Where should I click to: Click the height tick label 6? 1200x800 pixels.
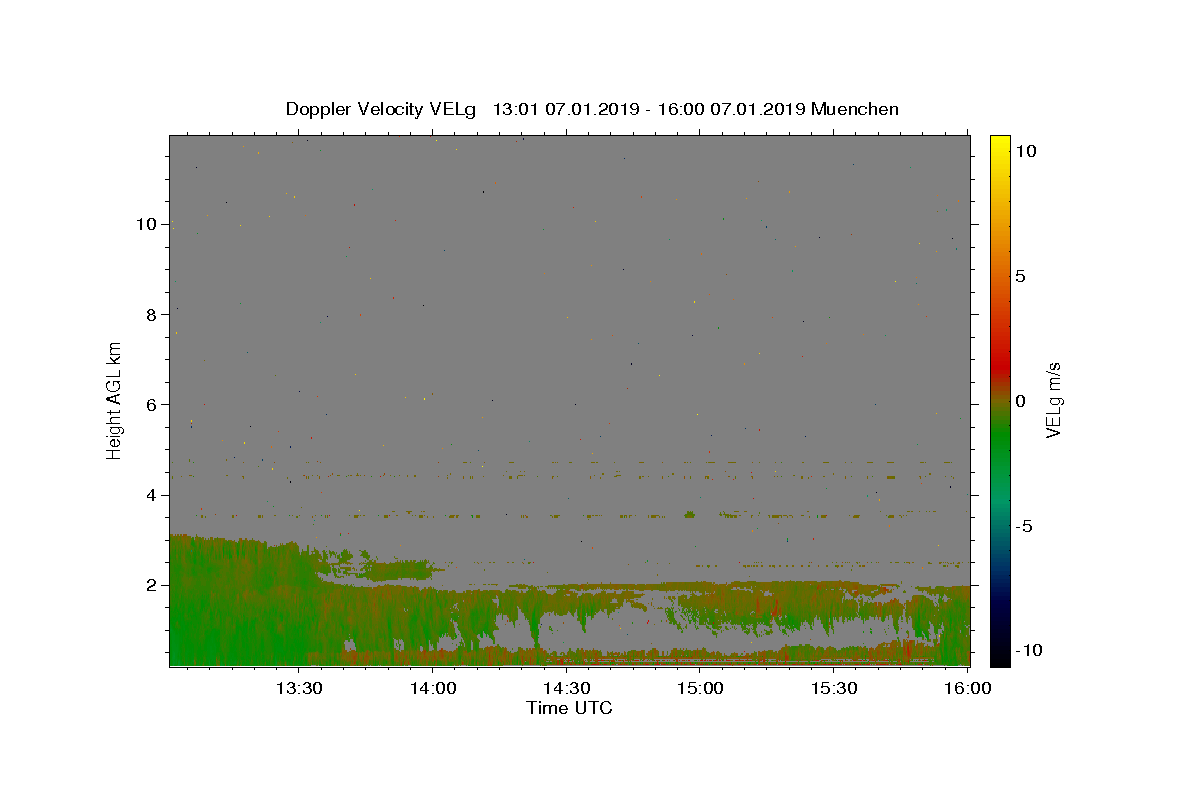(151, 404)
